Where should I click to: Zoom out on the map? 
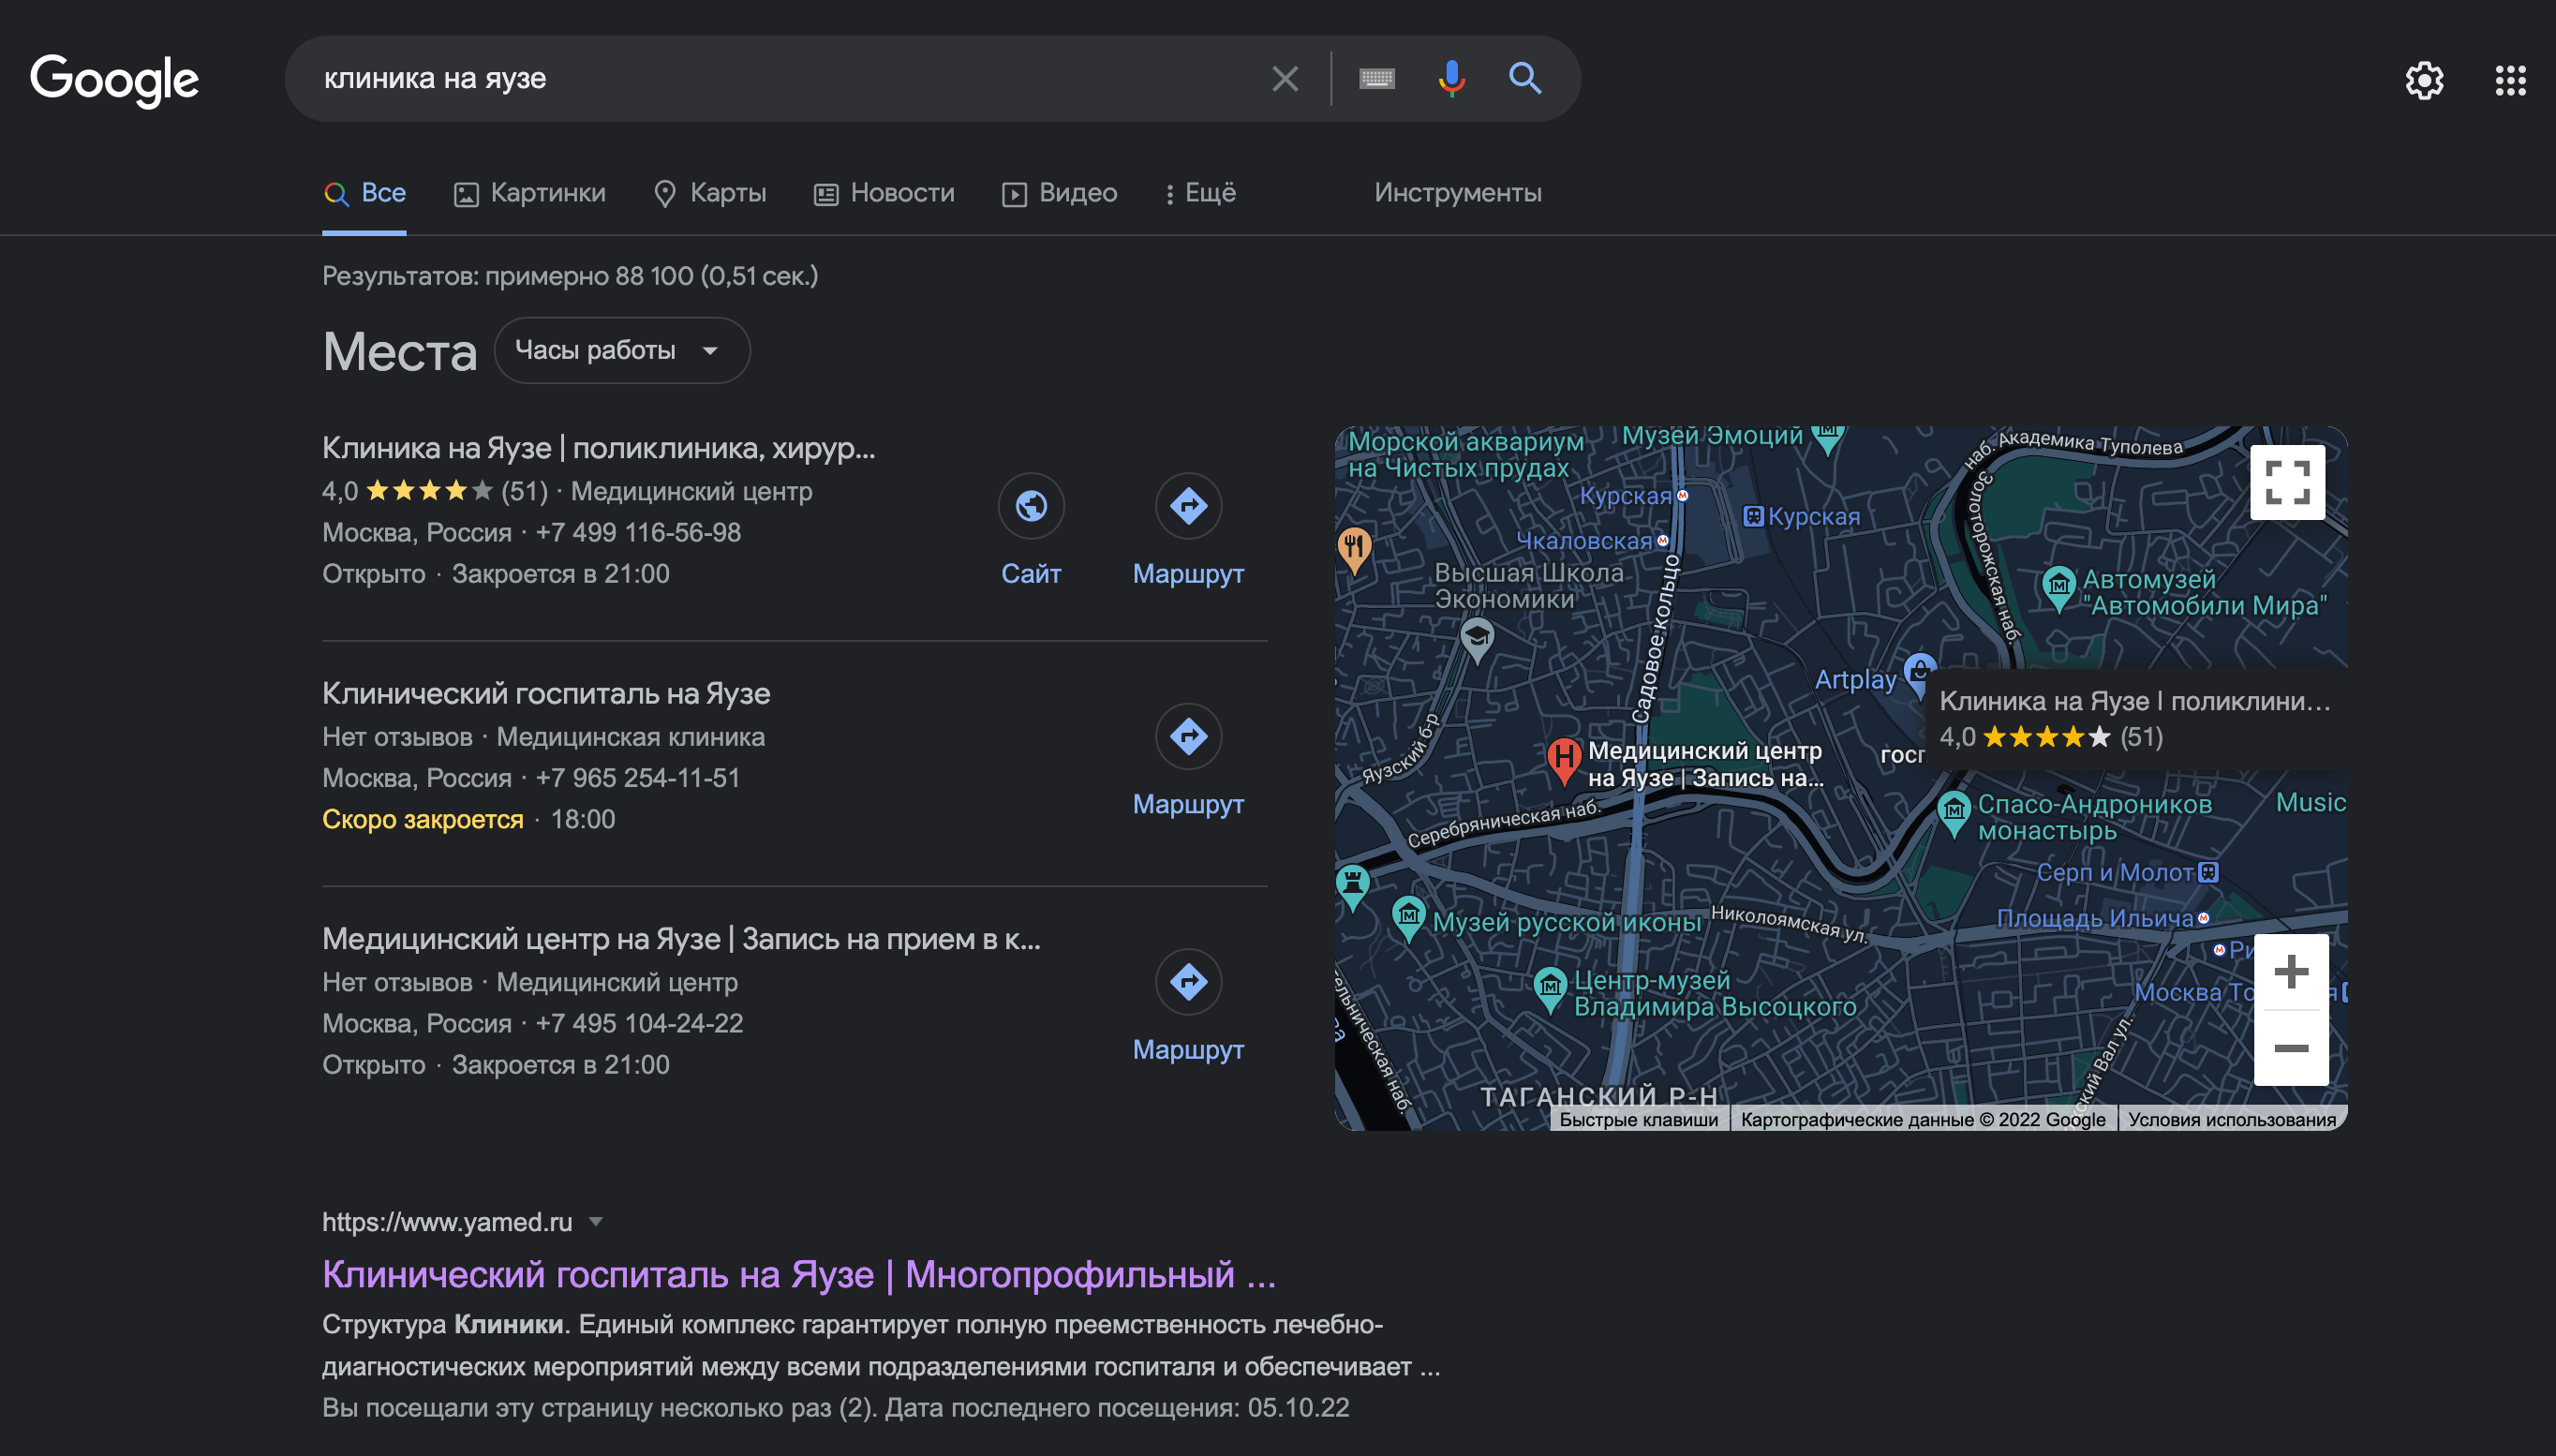[2291, 1048]
